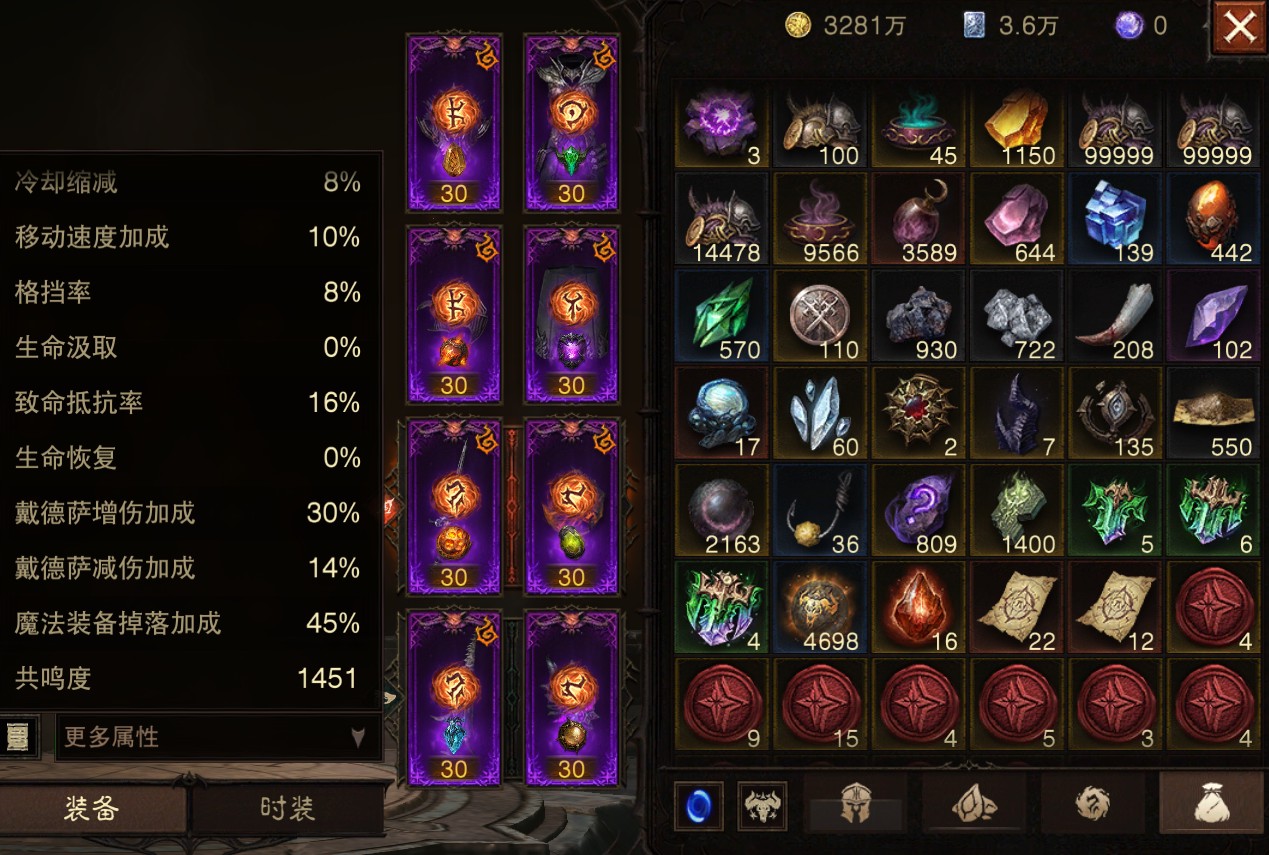The height and width of the screenshot is (855, 1269).
Task: Click the 装备 button
Action: click(x=92, y=810)
